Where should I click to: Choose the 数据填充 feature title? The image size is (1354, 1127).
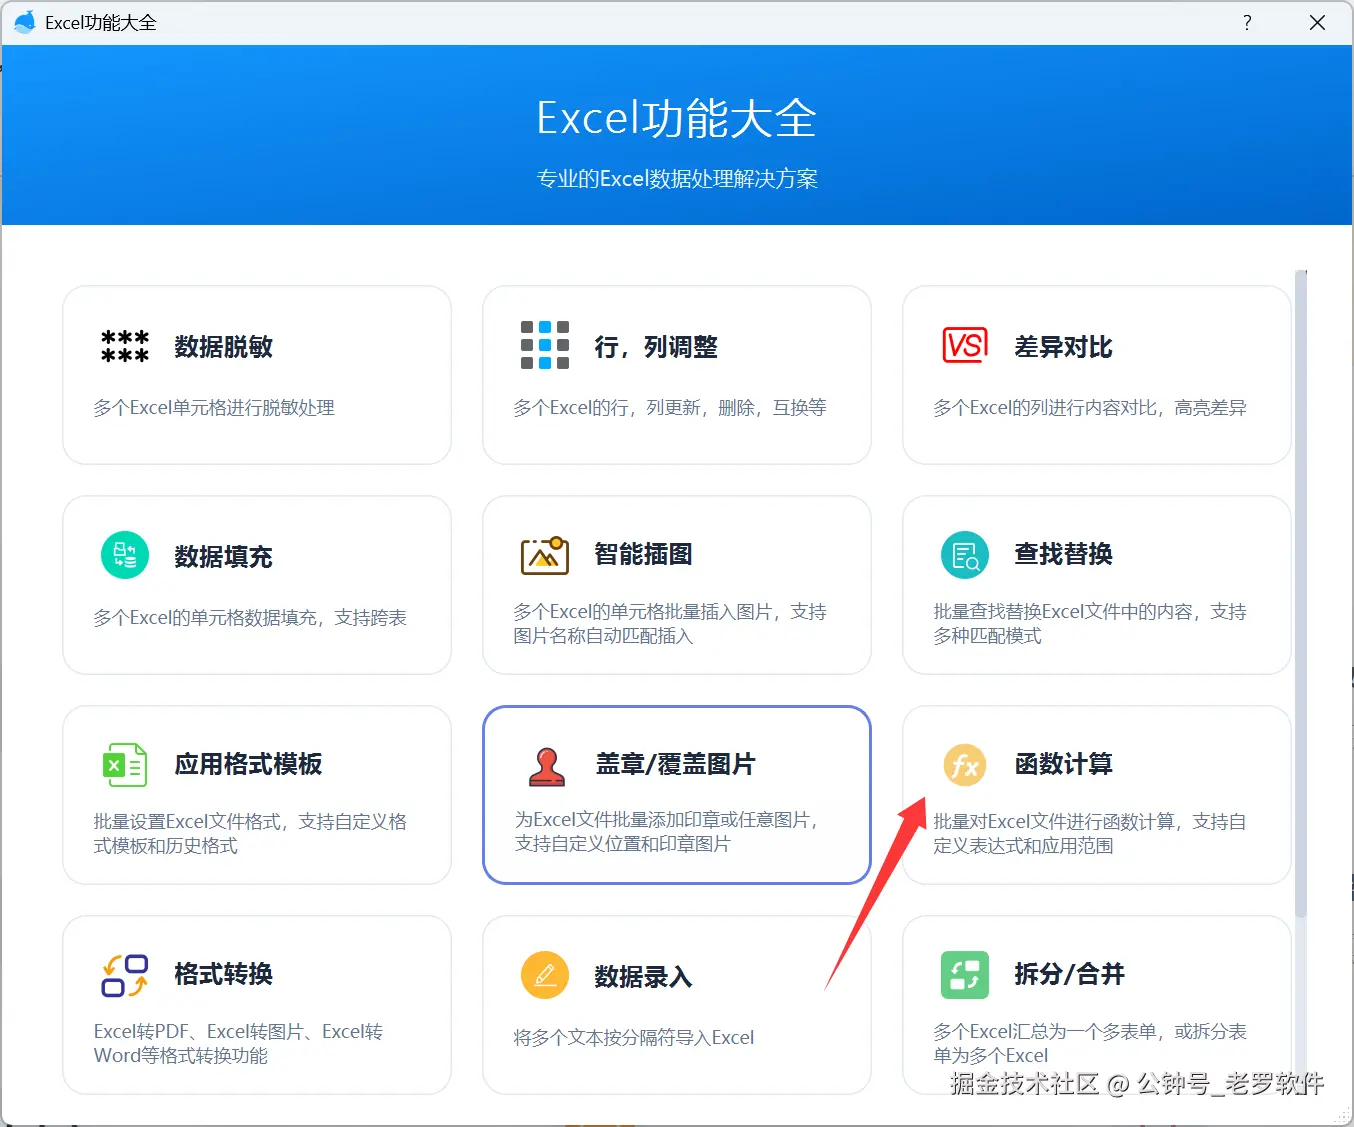coord(224,557)
